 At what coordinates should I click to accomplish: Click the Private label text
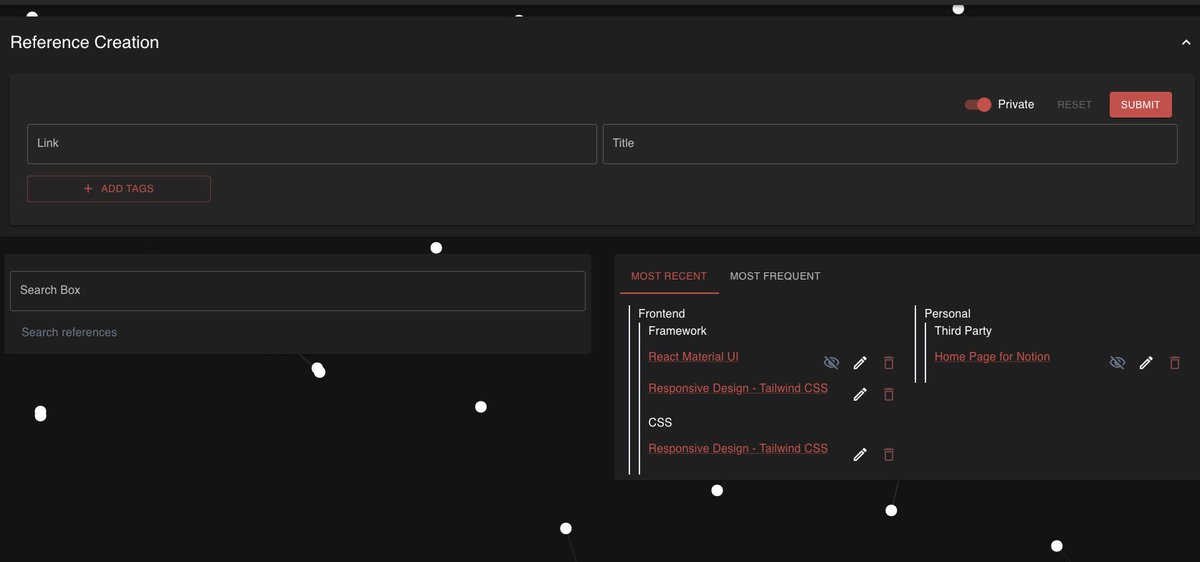(1016, 104)
